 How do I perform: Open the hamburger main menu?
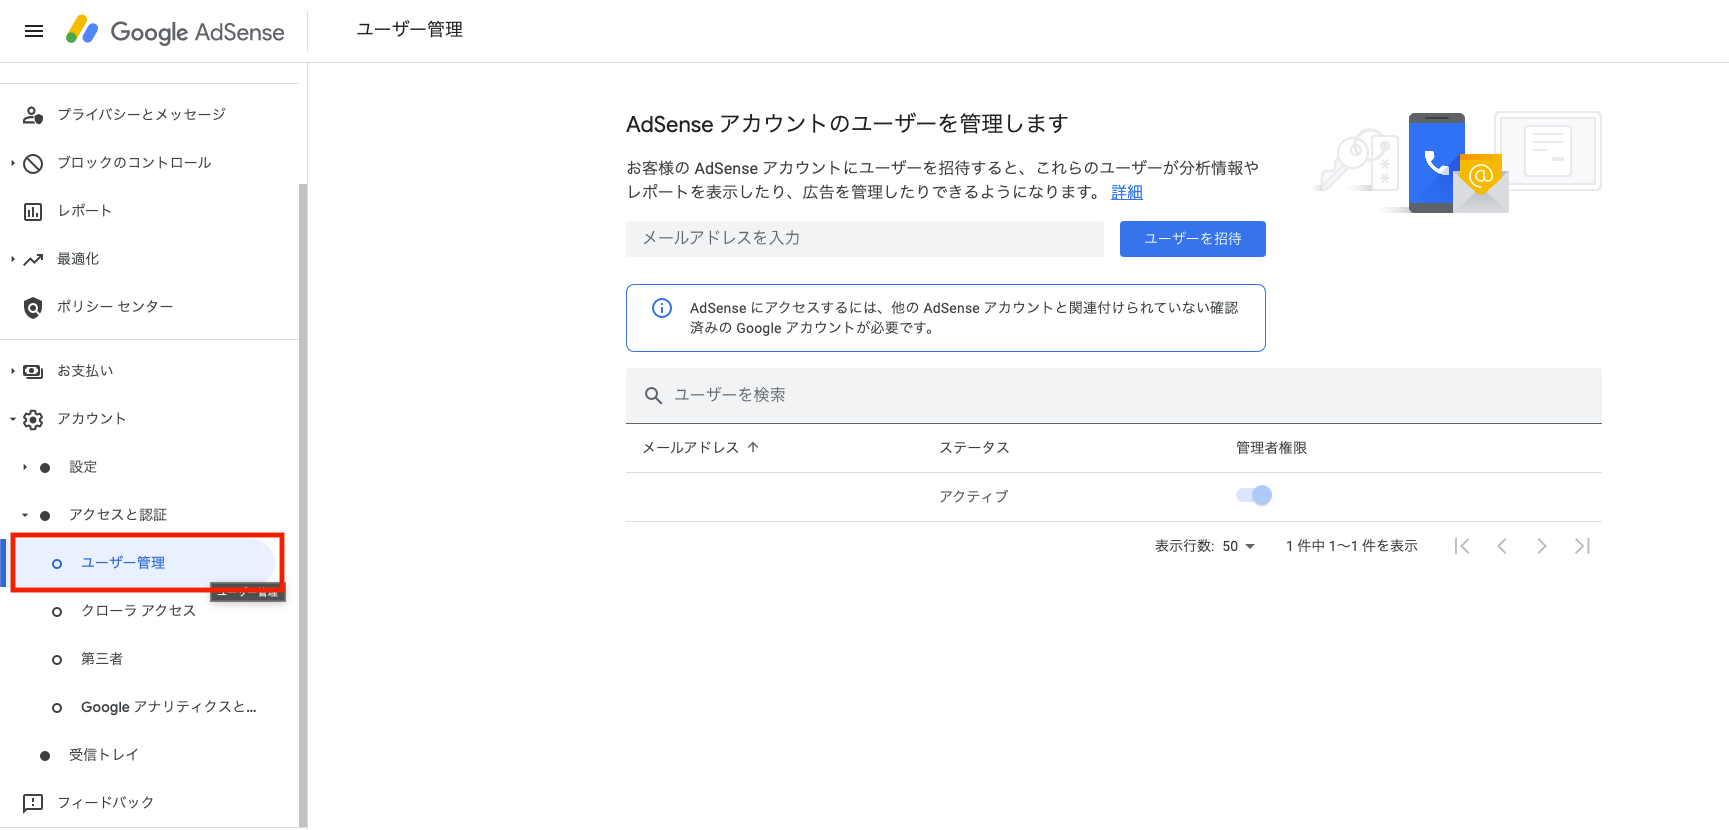click(x=34, y=31)
